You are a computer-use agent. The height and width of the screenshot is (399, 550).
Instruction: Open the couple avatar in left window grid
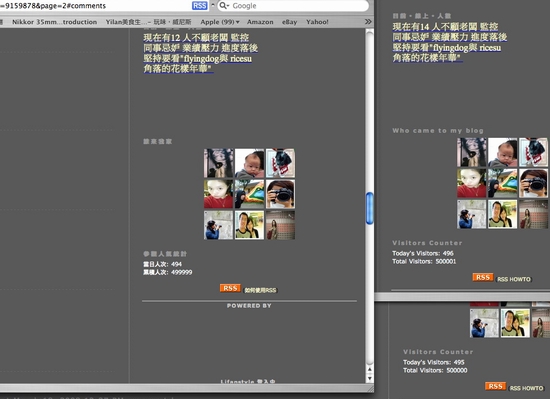coord(249,225)
